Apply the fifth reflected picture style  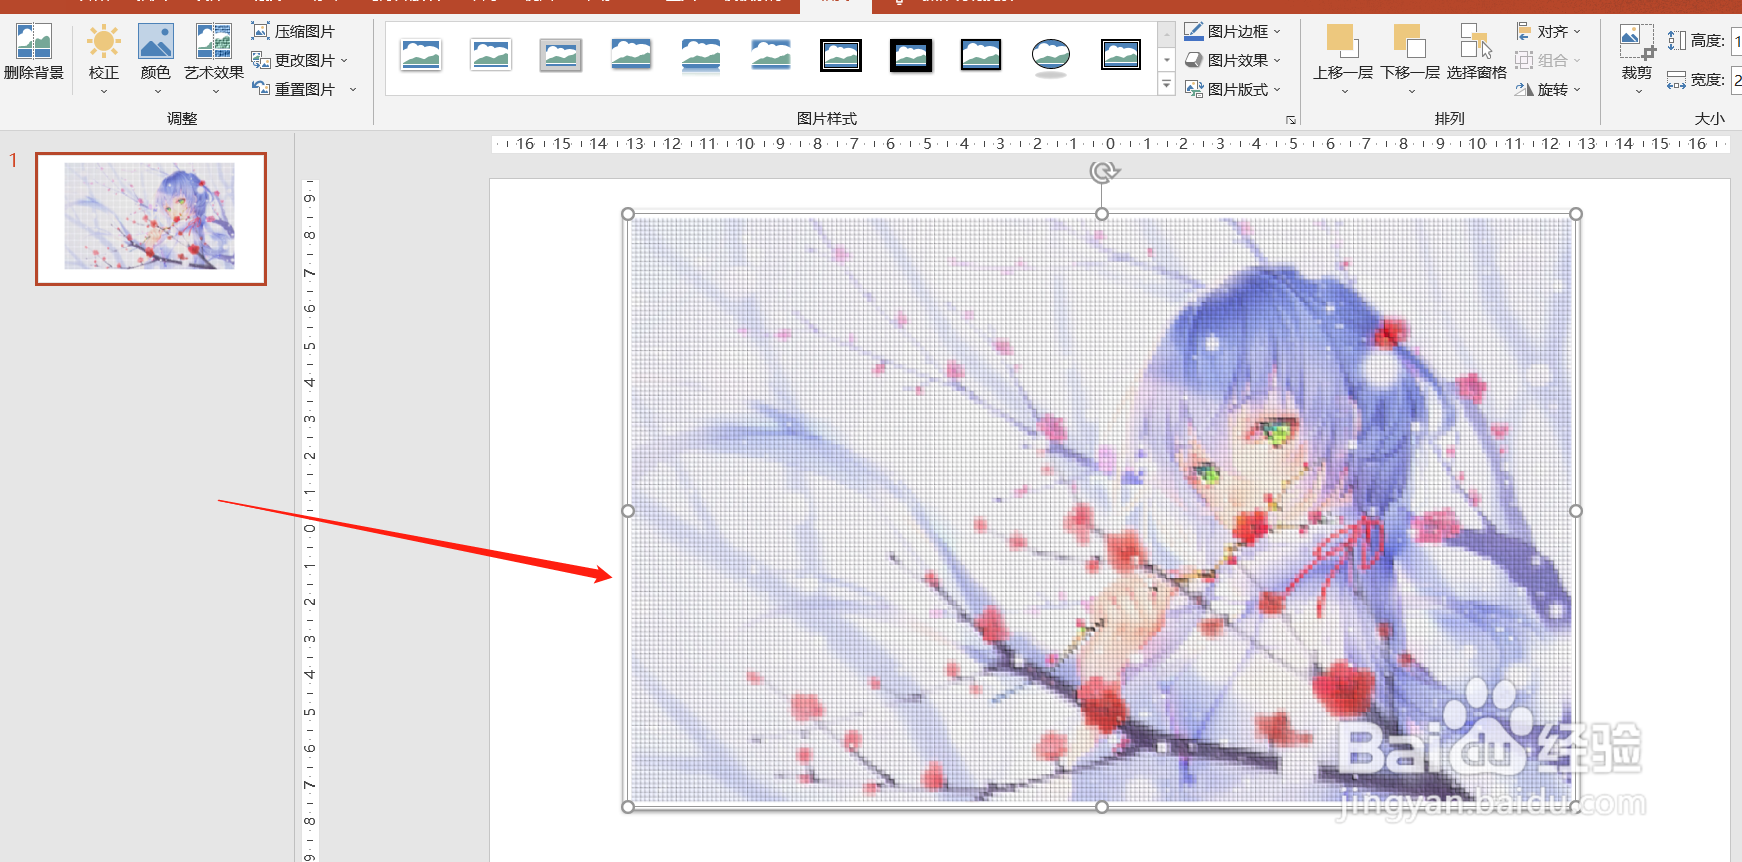click(x=701, y=55)
